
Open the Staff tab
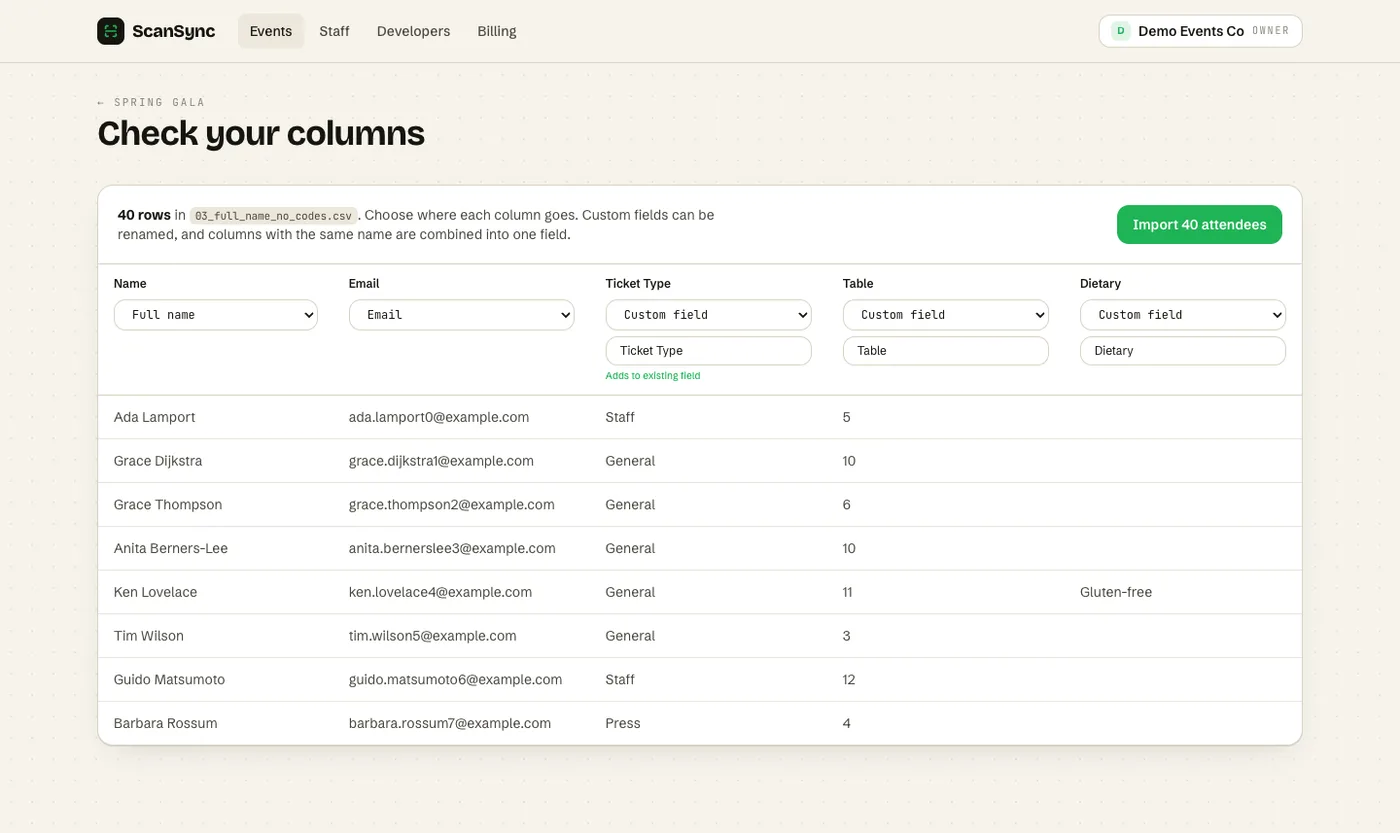point(334,31)
